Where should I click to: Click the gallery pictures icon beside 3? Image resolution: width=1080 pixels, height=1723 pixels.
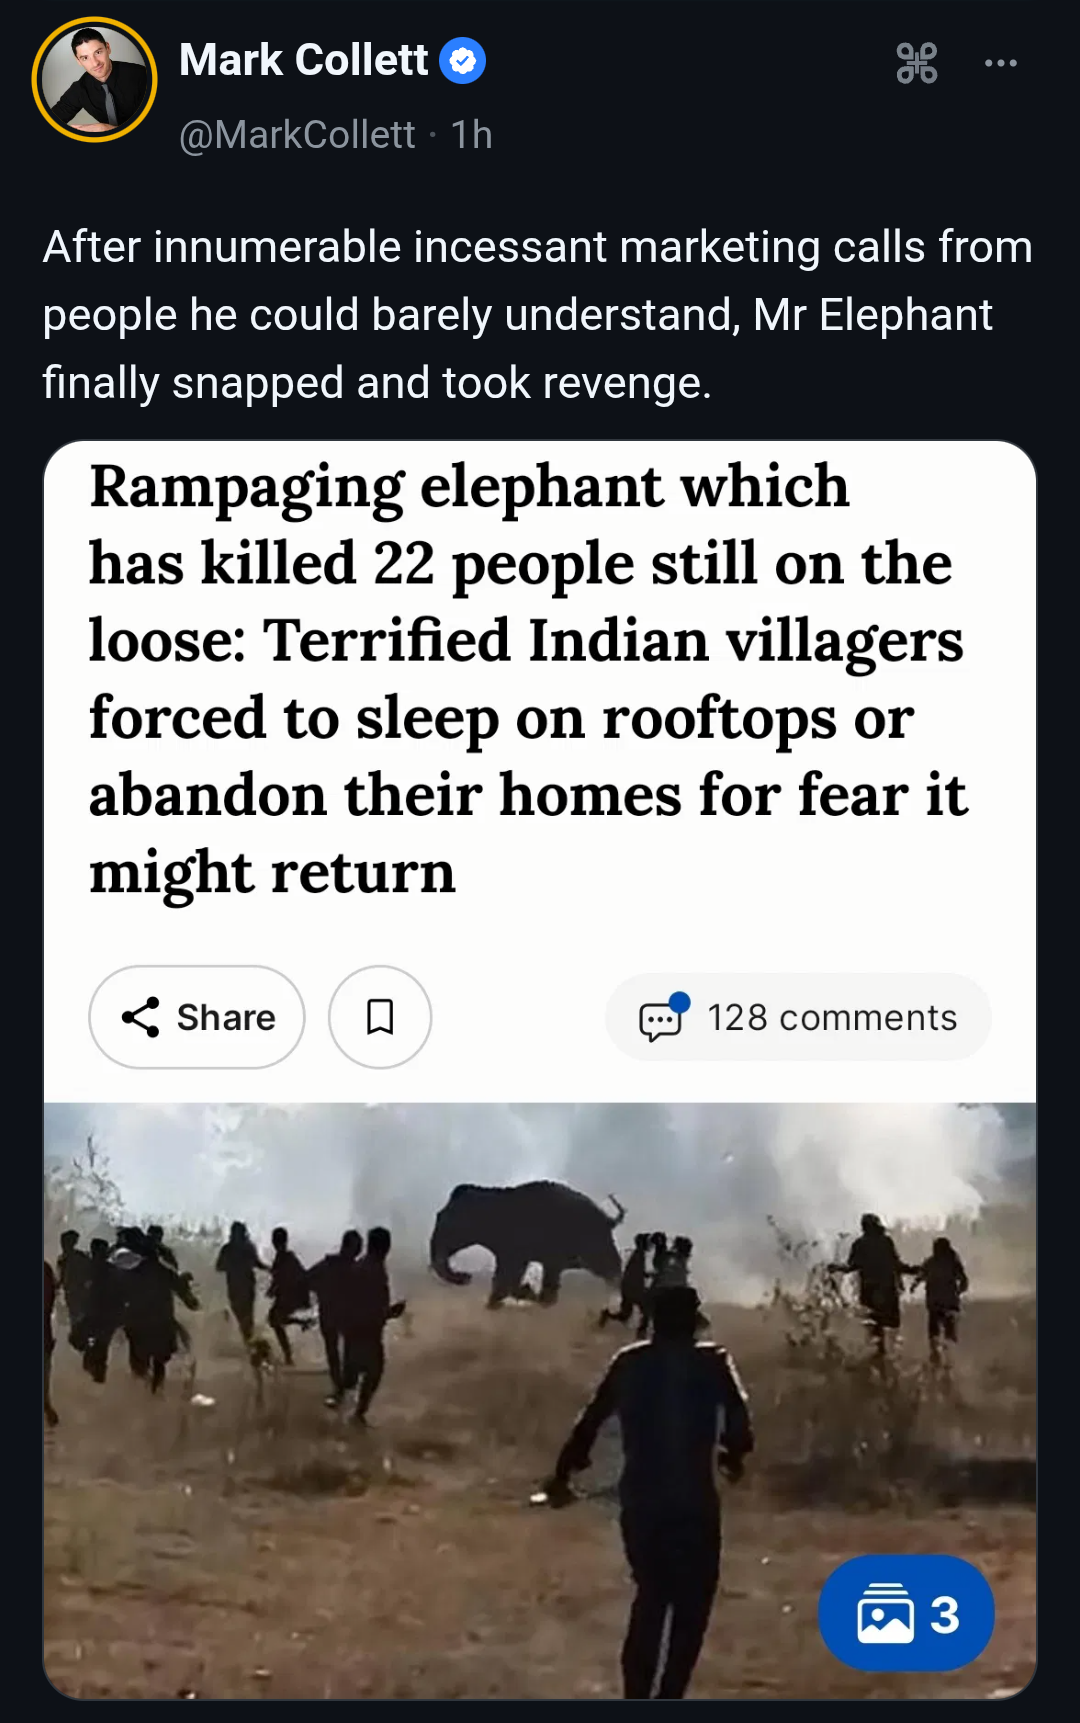[x=885, y=1613]
